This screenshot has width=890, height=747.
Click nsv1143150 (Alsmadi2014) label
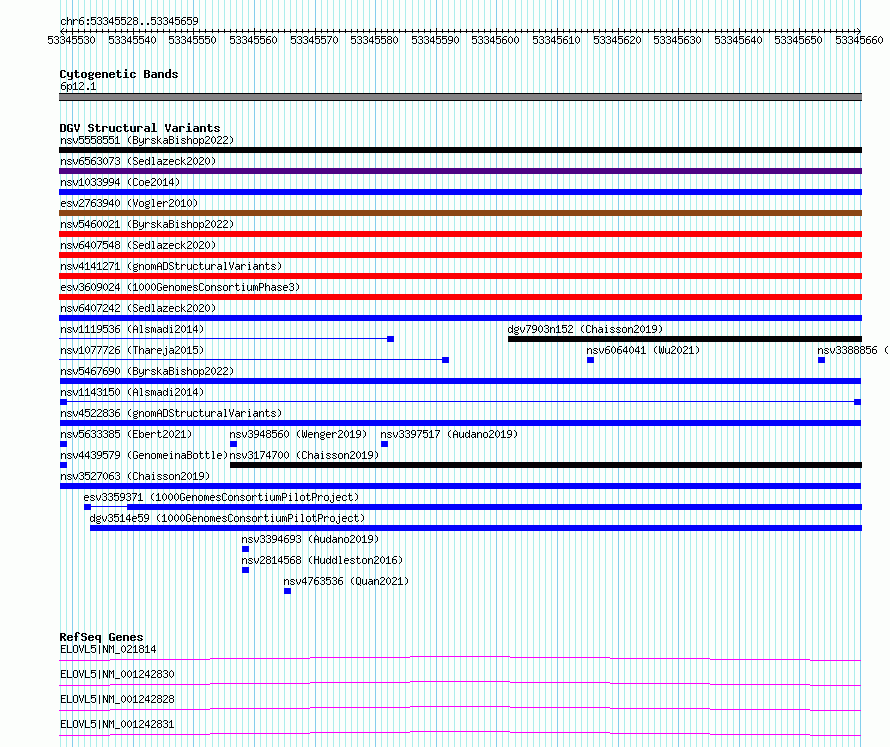click(x=132, y=392)
